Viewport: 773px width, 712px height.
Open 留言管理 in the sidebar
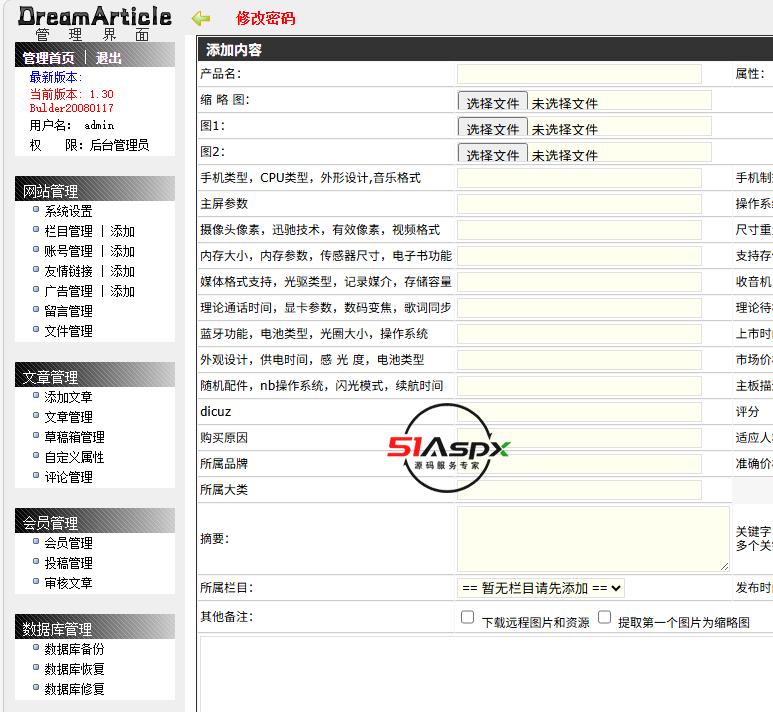pyautogui.click(x=69, y=311)
